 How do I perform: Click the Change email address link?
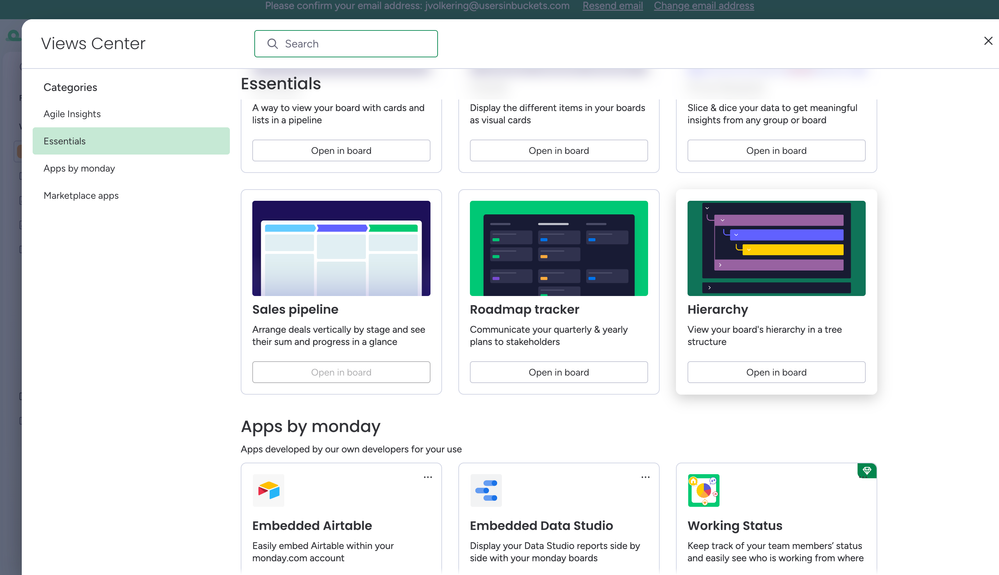pos(703,6)
